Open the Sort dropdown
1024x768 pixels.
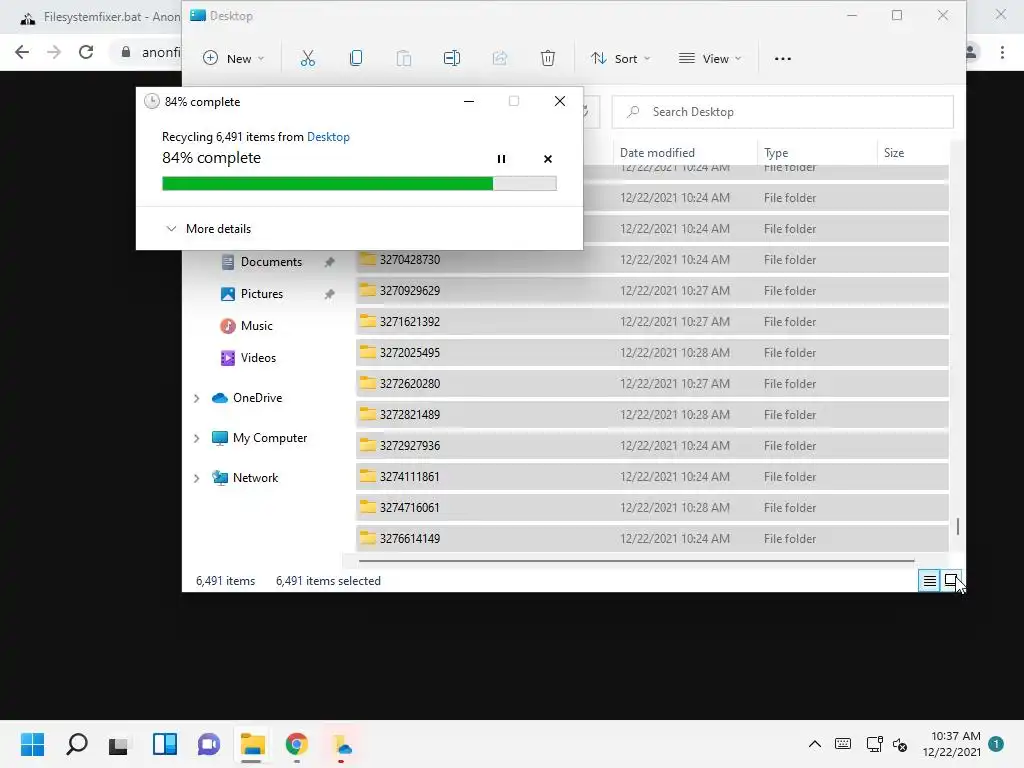click(620, 59)
